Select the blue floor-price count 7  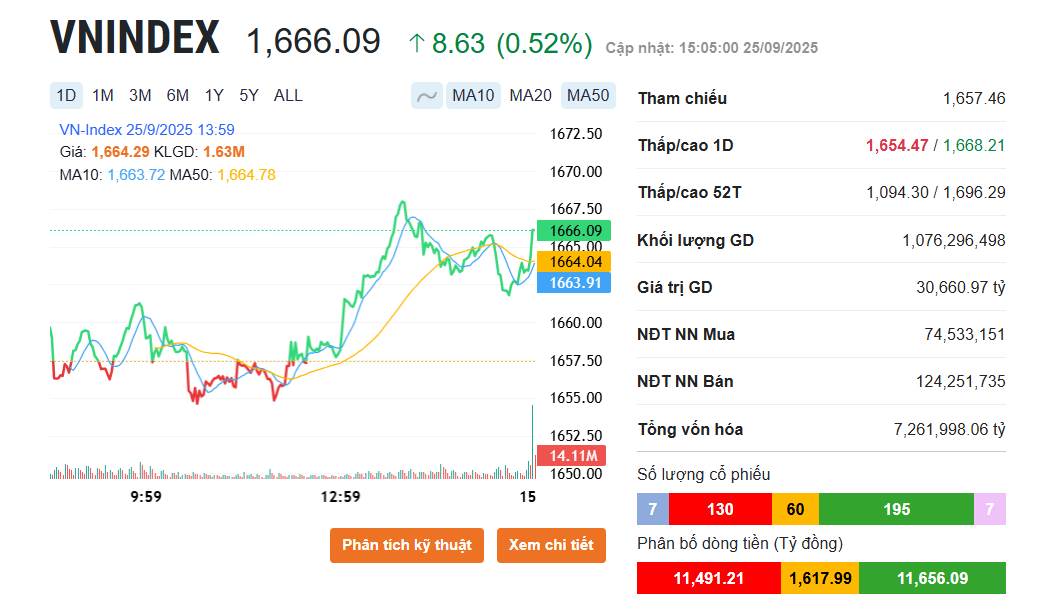pos(652,509)
